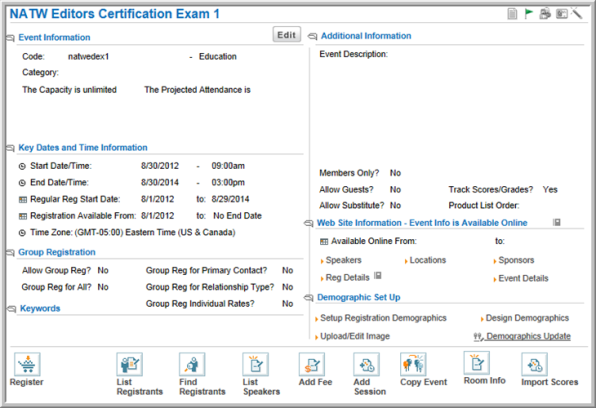Click the printer icon in header
The image size is (596, 408).
coord(545,14)
